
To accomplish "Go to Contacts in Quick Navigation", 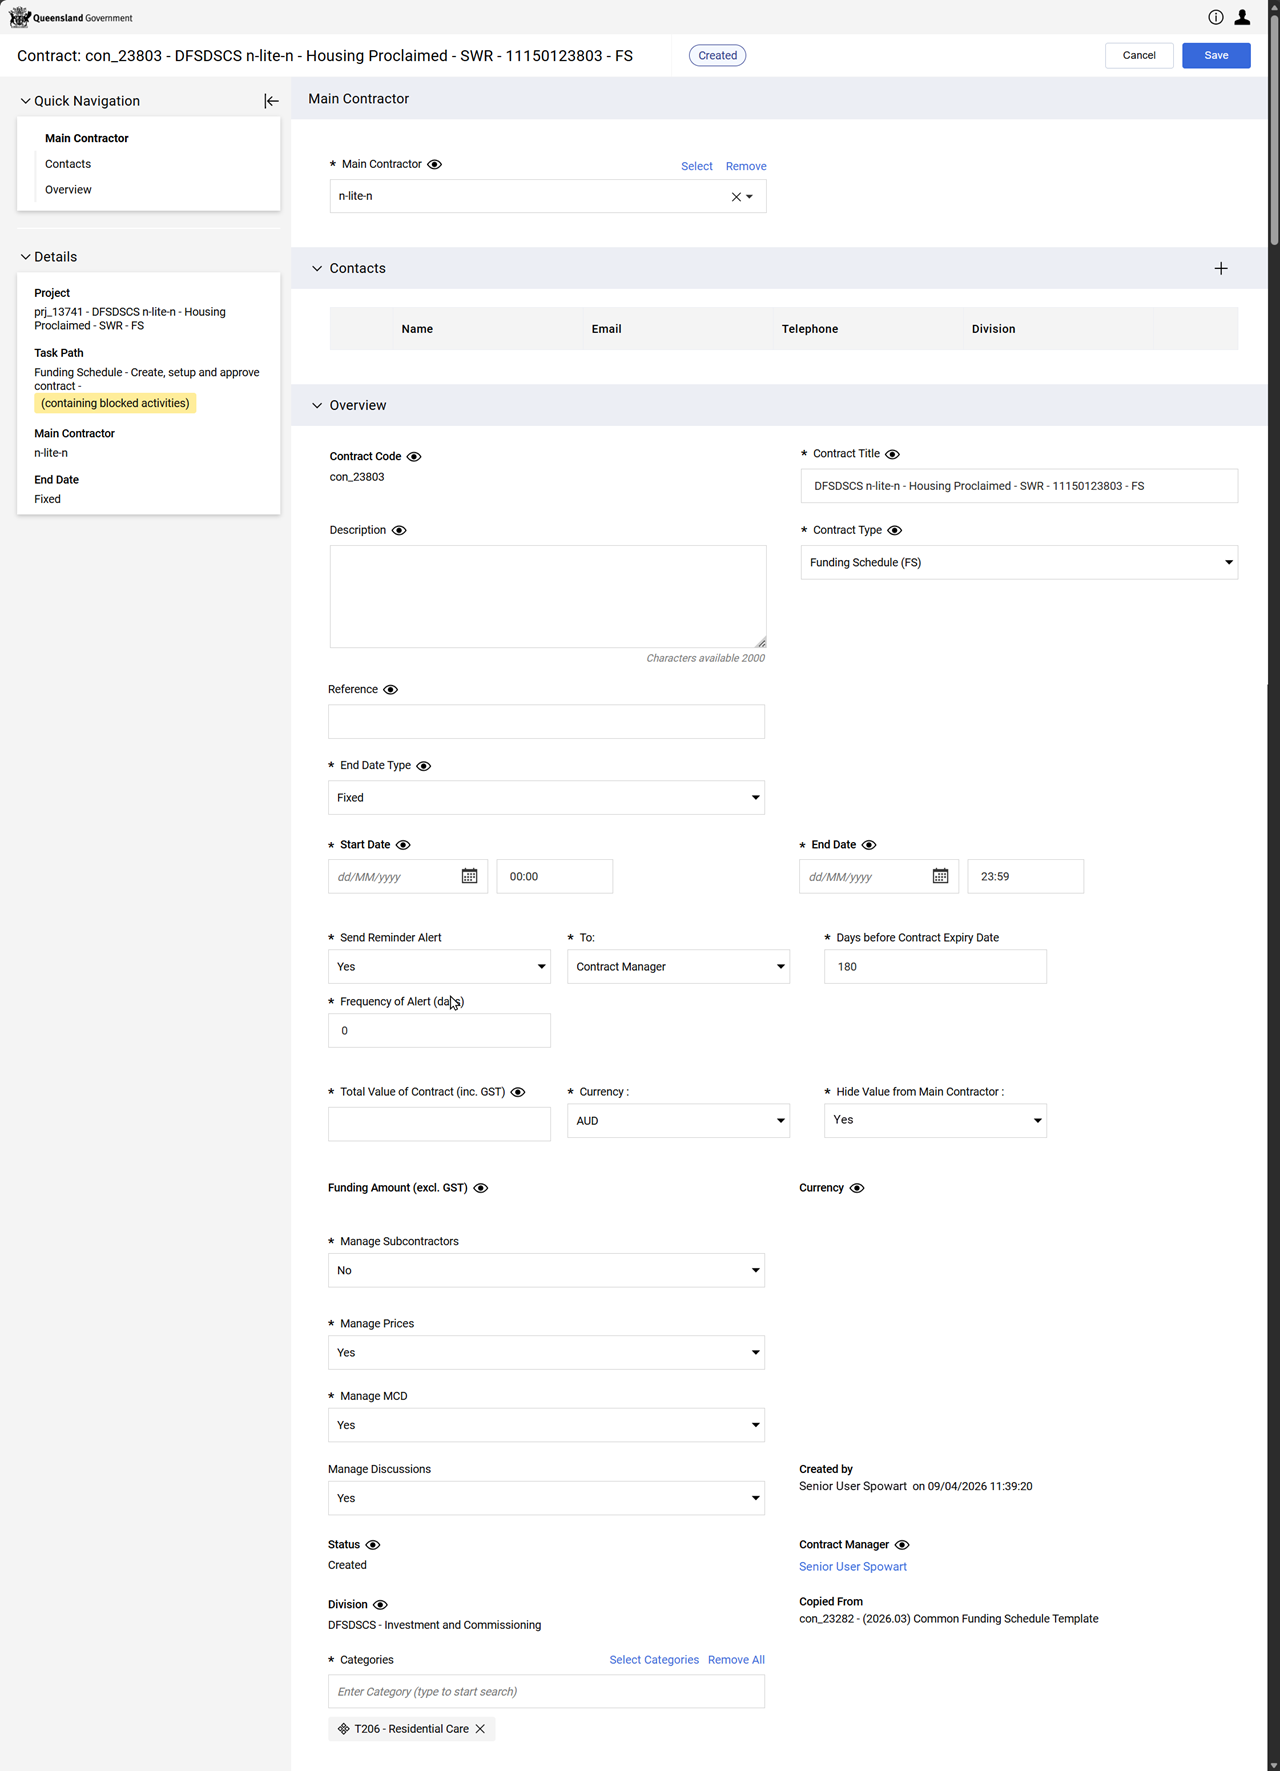I will tap(68, 164).
